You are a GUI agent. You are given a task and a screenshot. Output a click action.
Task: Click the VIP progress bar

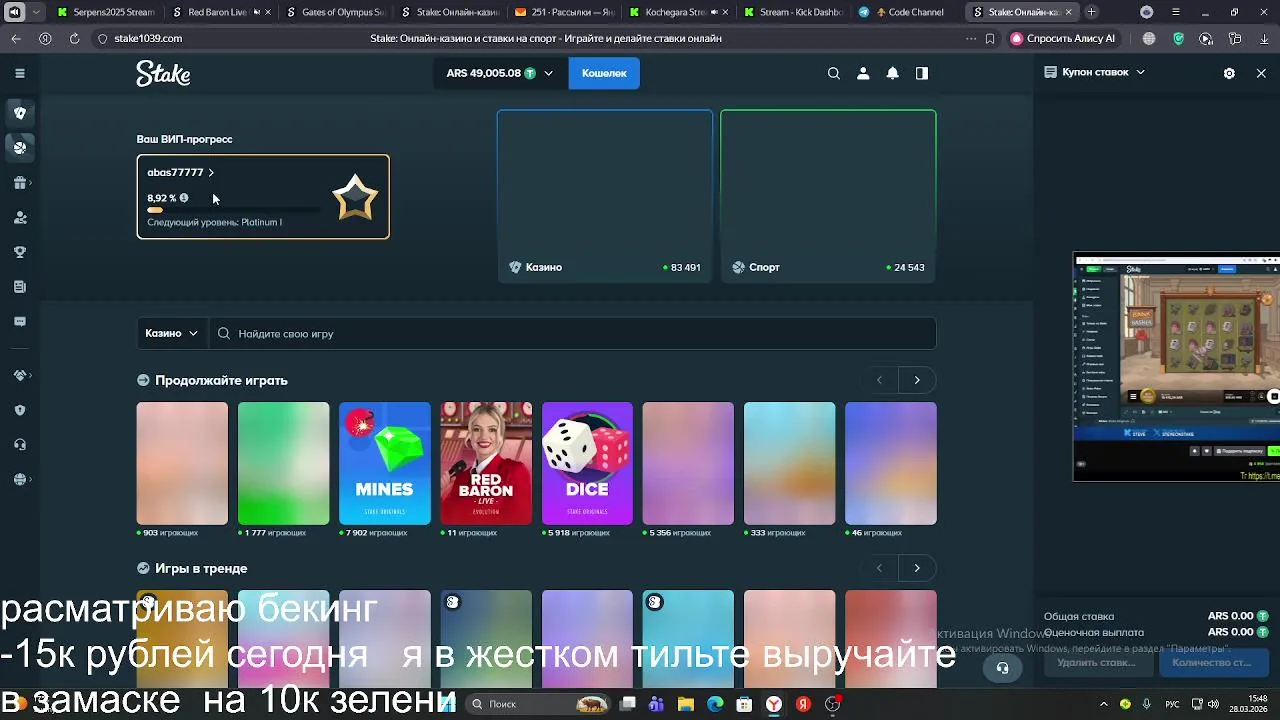(234, 210)
